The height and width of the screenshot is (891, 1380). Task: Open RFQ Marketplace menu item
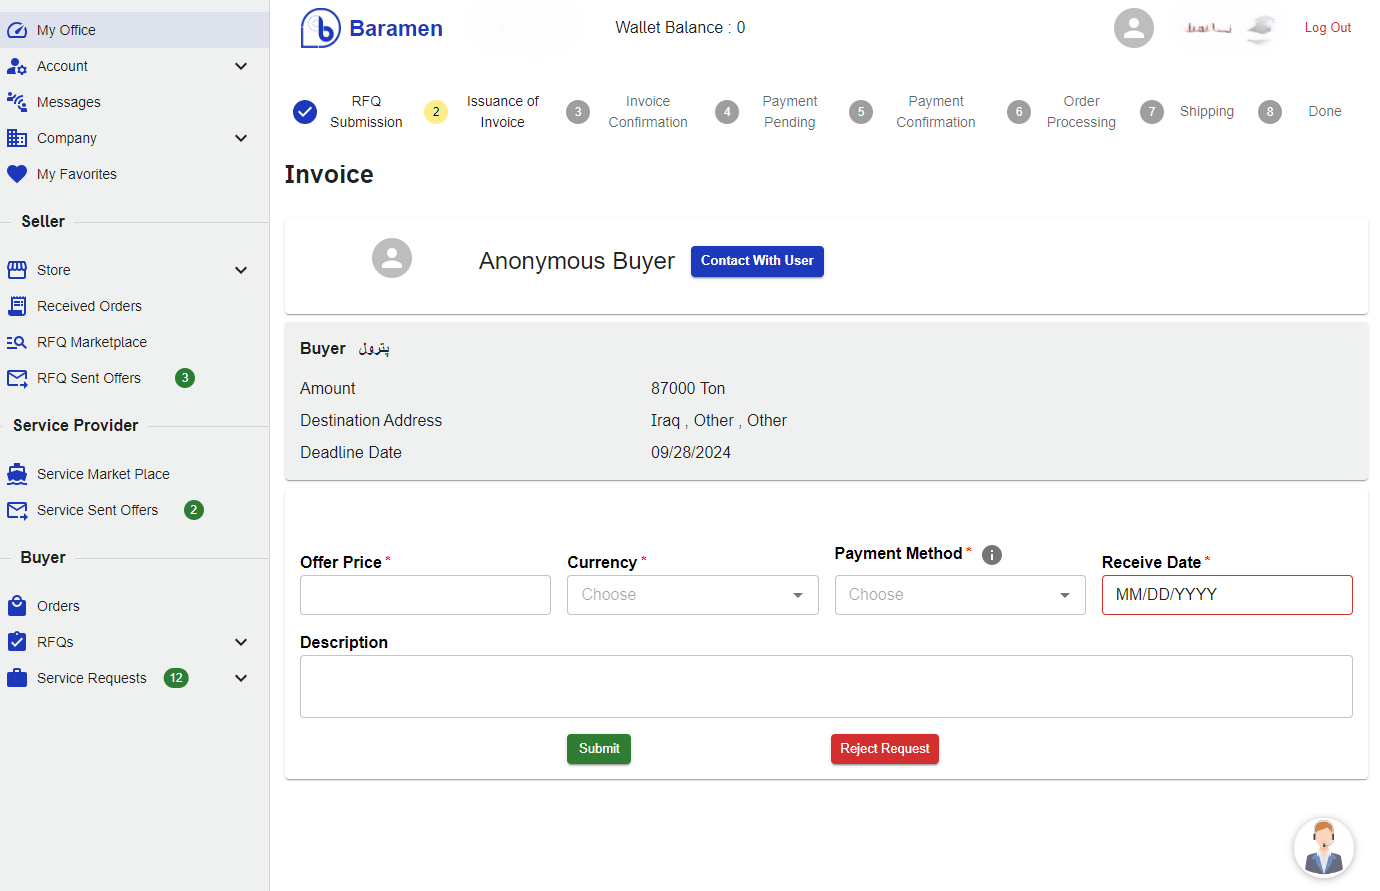coord(134,342)
